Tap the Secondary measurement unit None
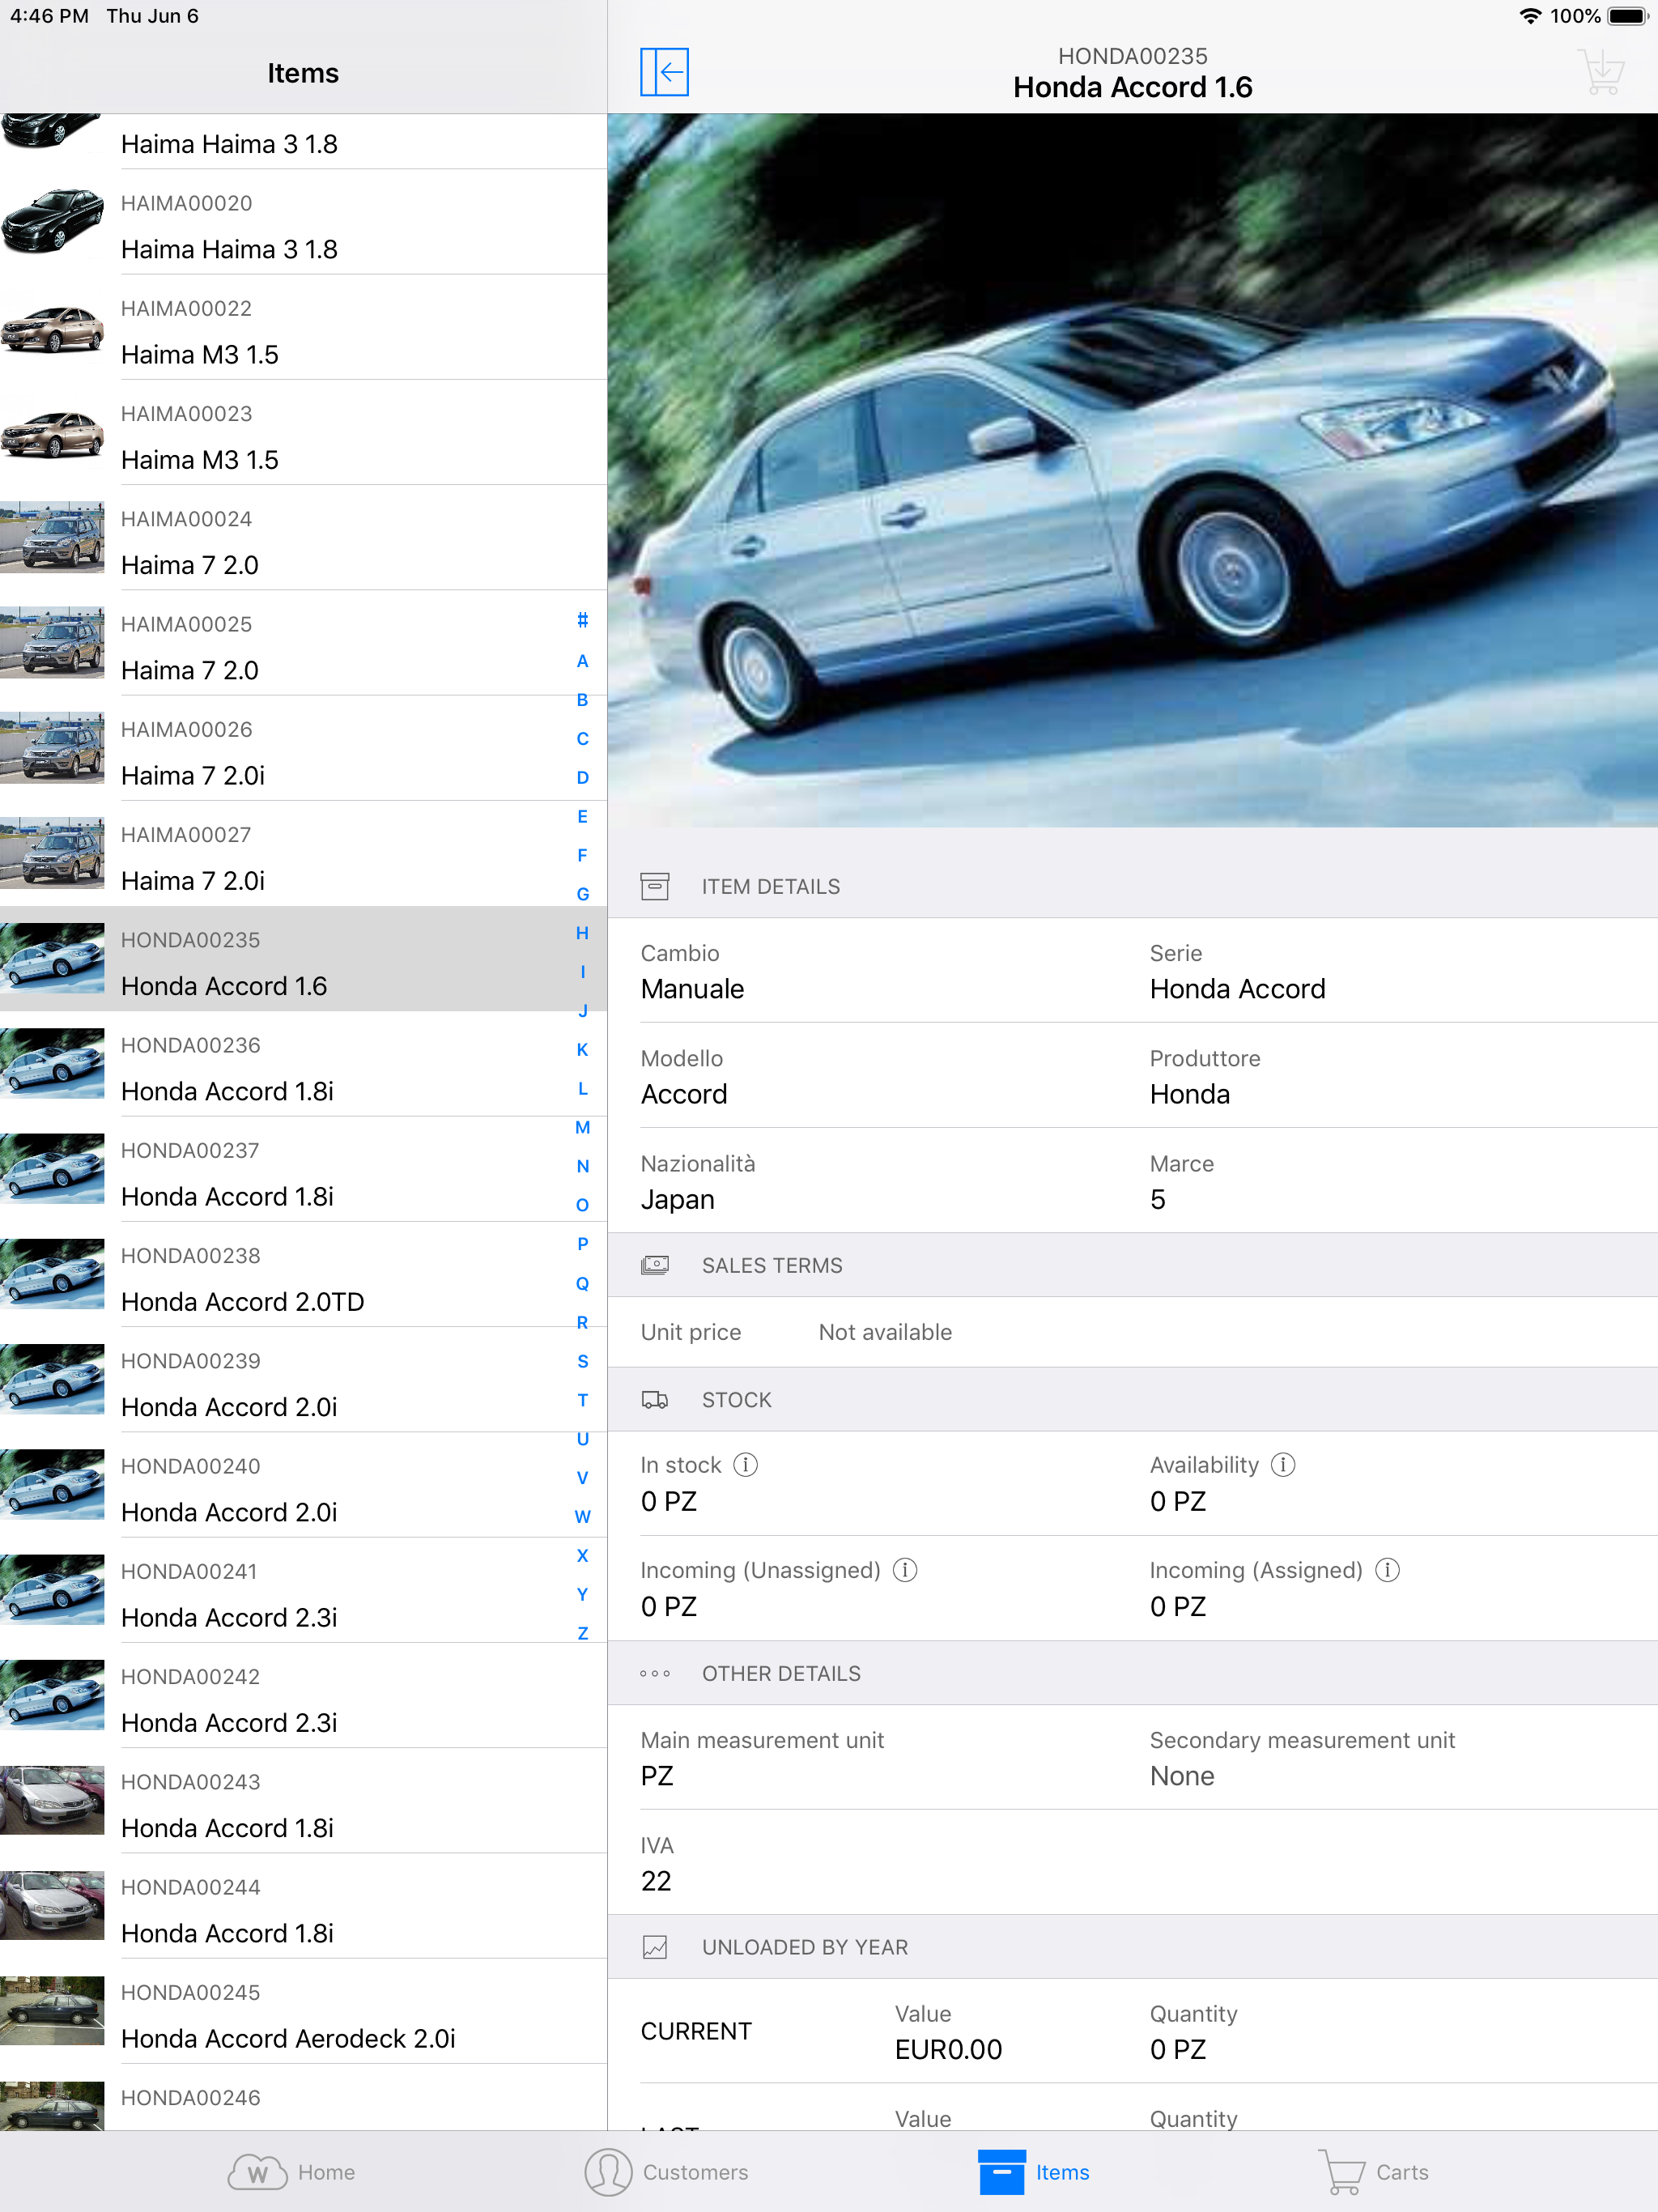1658x2212 pixels. pyautogui.click(x=1182, y=1776)
